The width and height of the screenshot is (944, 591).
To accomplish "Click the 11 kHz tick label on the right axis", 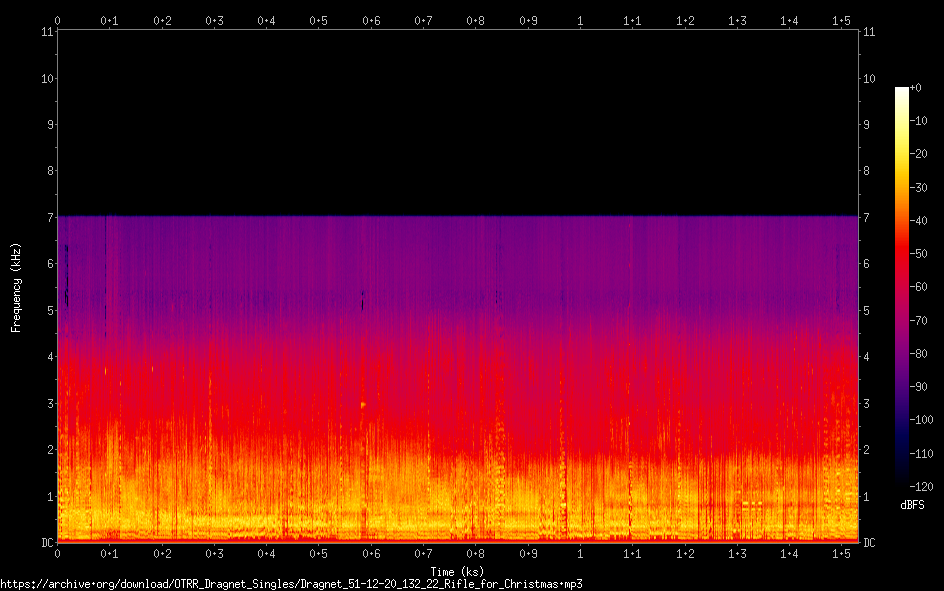I will coord(869,32).
